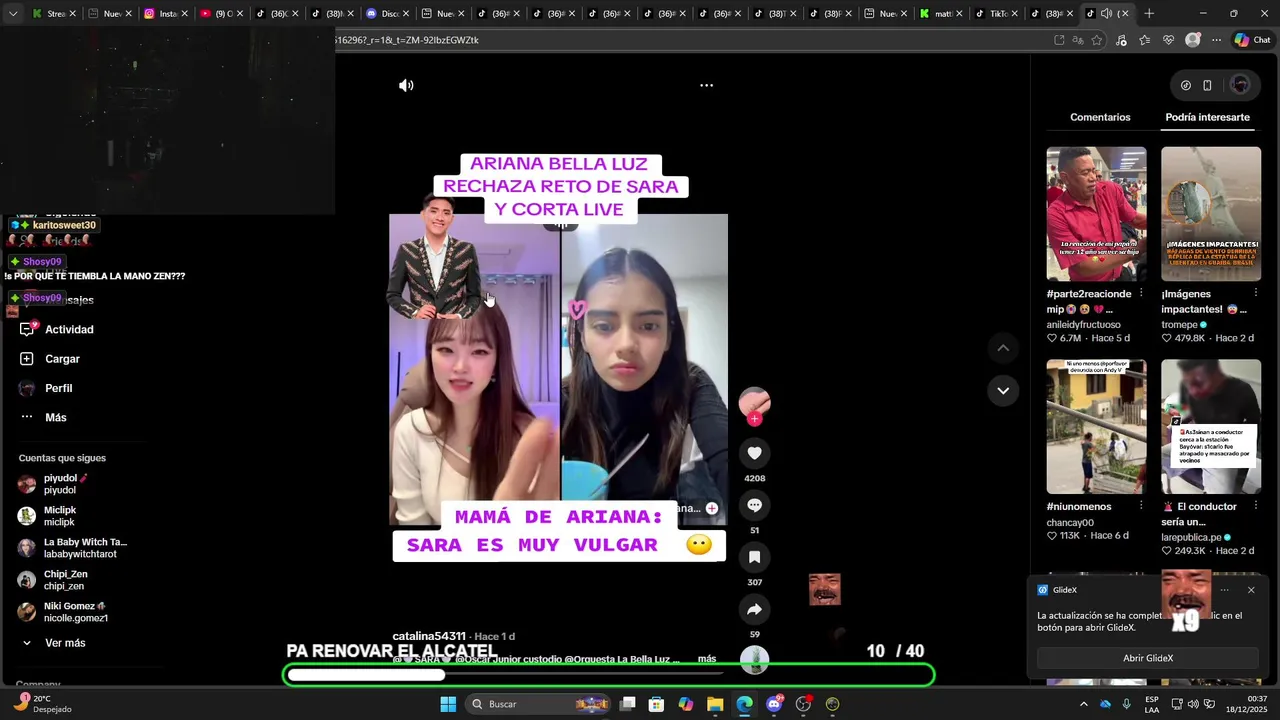Follow the creator via avatar plus badge
This screenshot has width=1280, height=720.
pyautogui.click(x=755, y=419)
